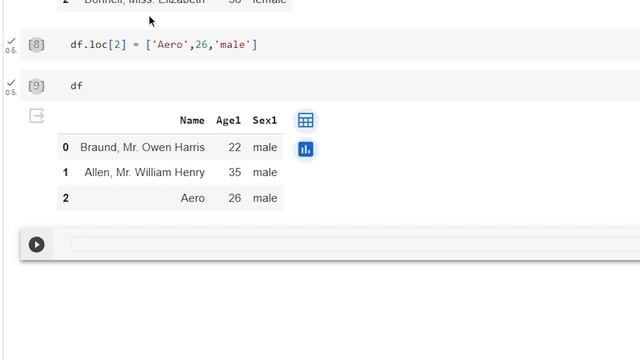Click execution success checkmark for cell 9
The height and width of the screenshot is (360, 640).
pos(11,83)
